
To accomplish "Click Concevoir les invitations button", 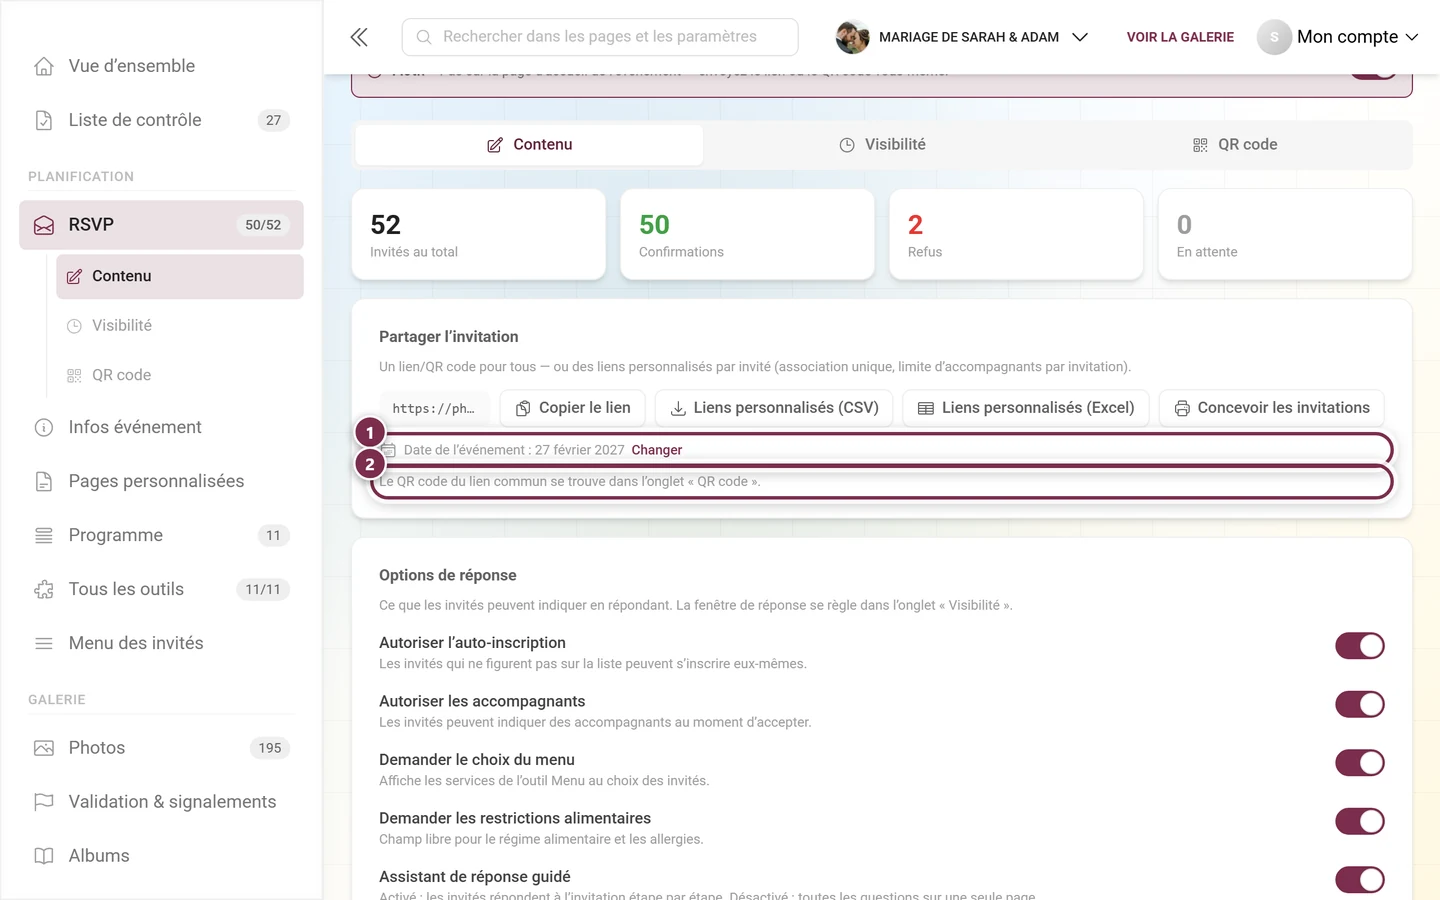I will tap(1272, 408).
